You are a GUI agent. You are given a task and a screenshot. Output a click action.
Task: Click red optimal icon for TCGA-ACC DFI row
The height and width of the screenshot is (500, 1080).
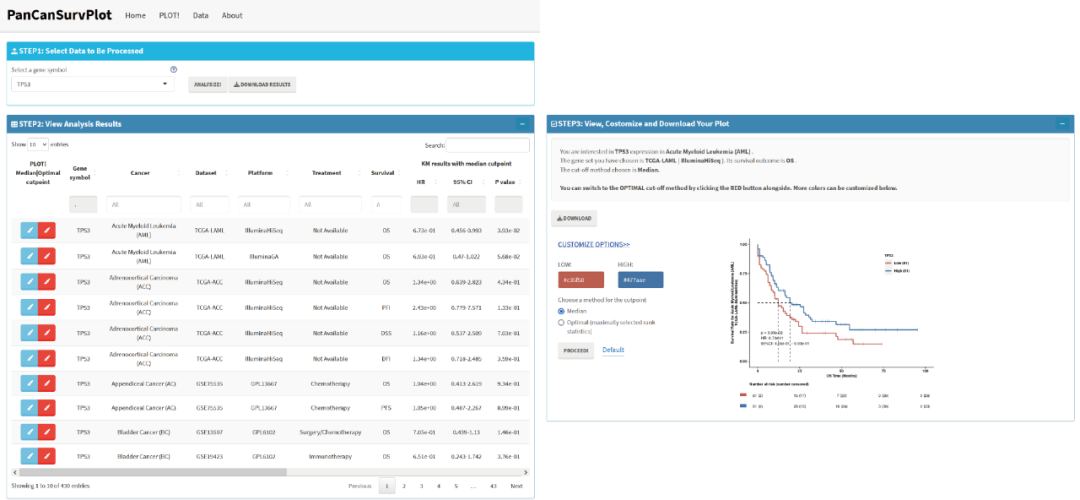click(x=47, y=358)
